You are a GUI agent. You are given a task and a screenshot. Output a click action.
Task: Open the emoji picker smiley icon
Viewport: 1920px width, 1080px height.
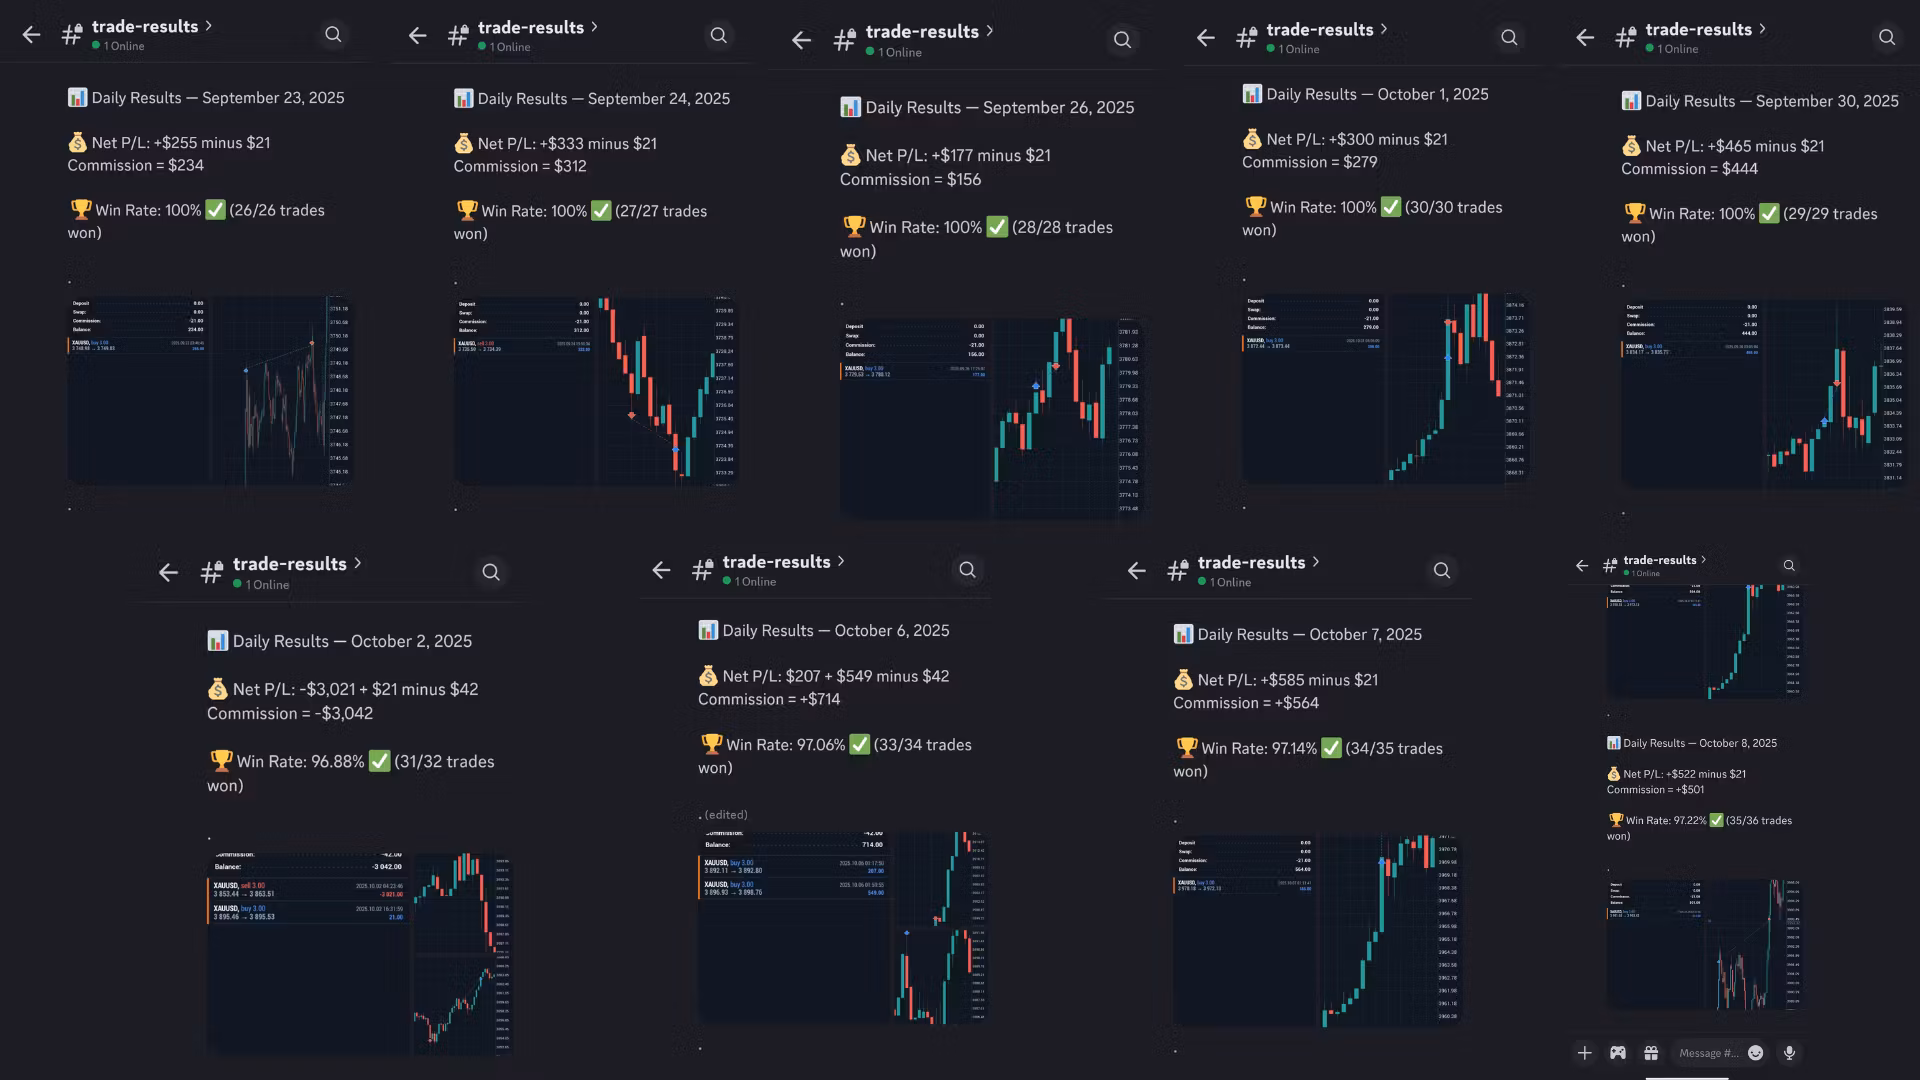pyautogui.click(x=1755, y=1052)
